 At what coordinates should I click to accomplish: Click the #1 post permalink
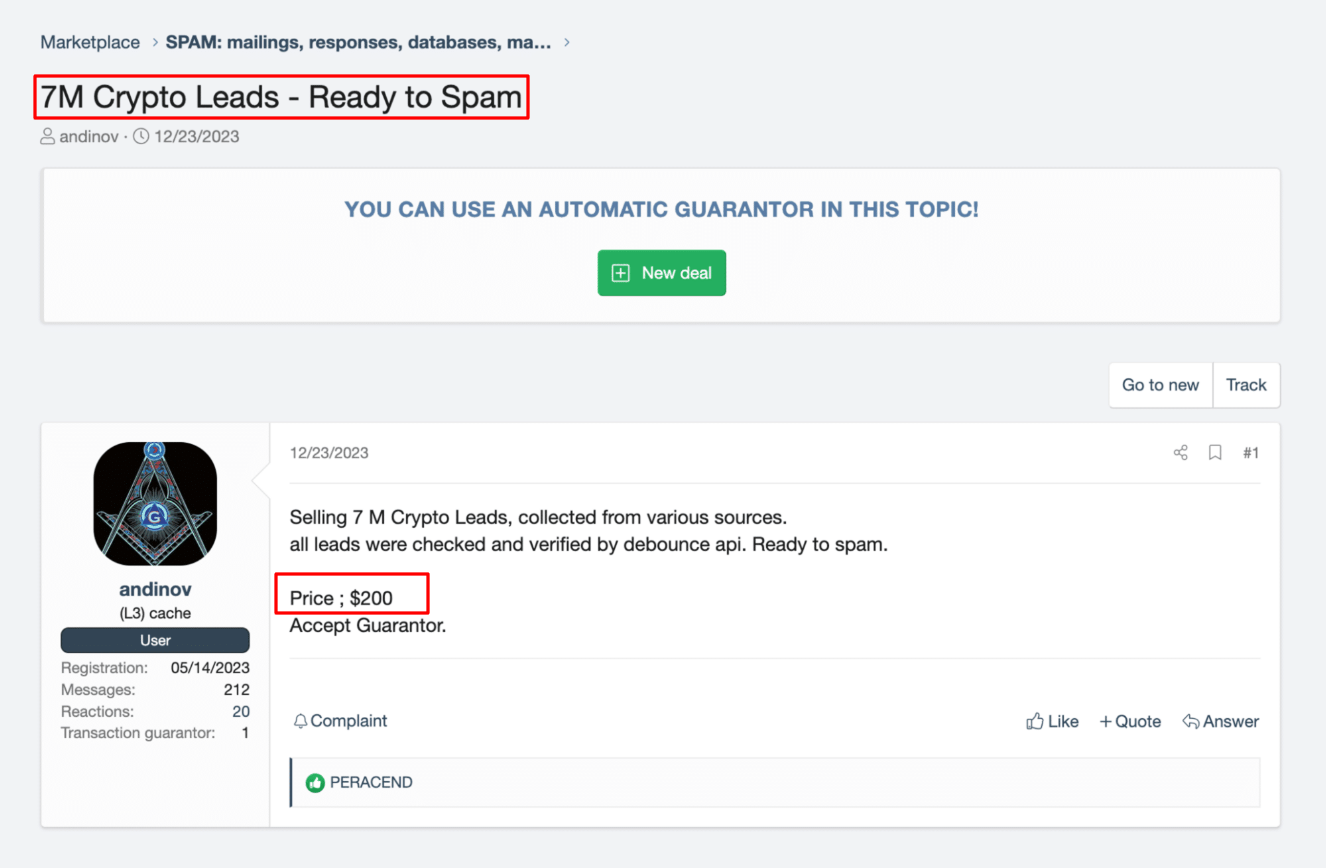(x=1250, y=453)
